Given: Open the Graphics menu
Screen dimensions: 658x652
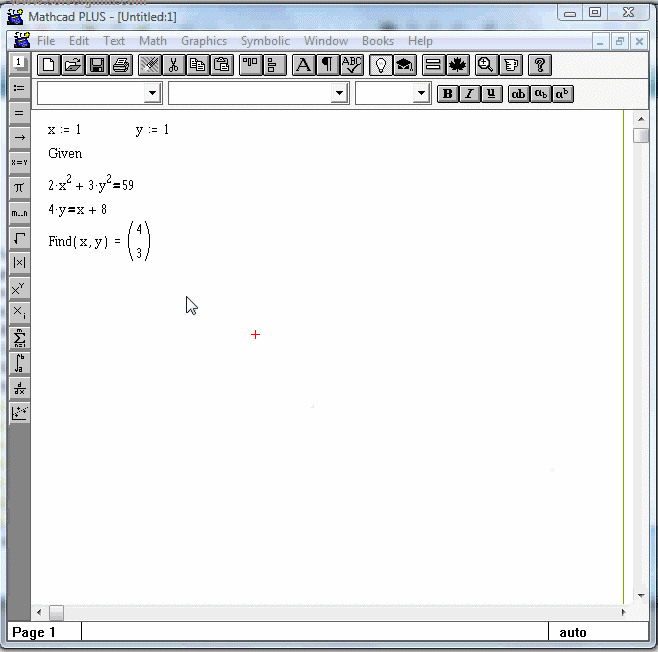Looking at the screenshot, I should [204, 41].
